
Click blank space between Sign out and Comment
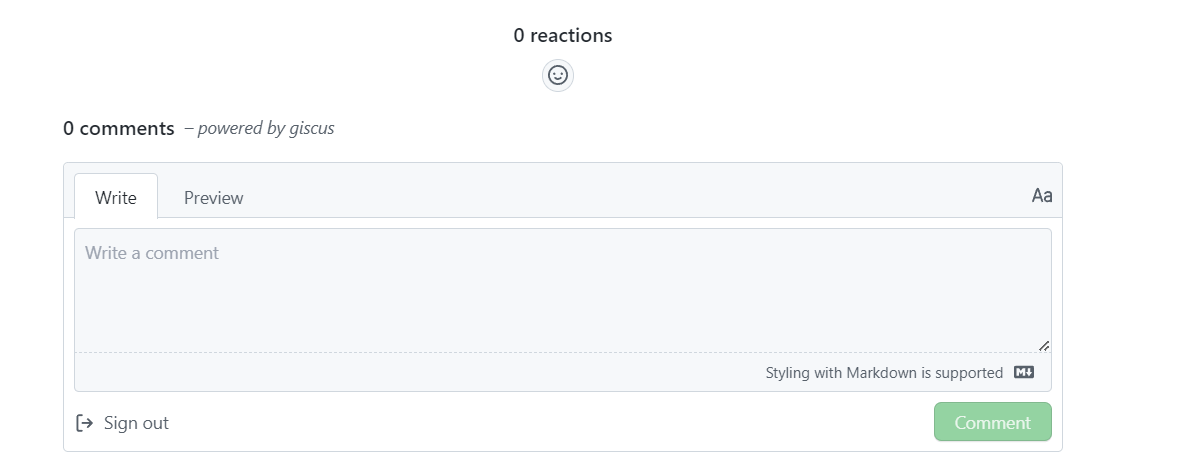coord(550,422)
